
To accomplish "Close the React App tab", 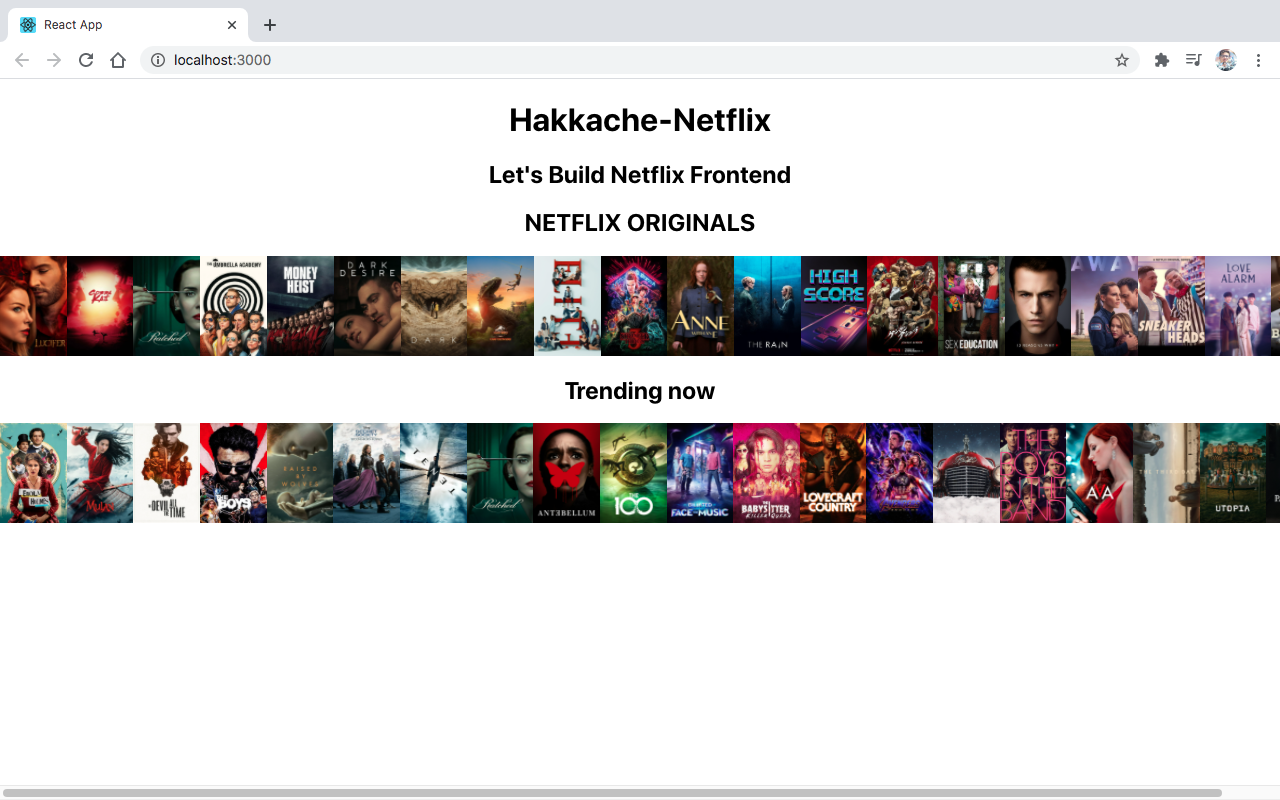I will point(232,25).
